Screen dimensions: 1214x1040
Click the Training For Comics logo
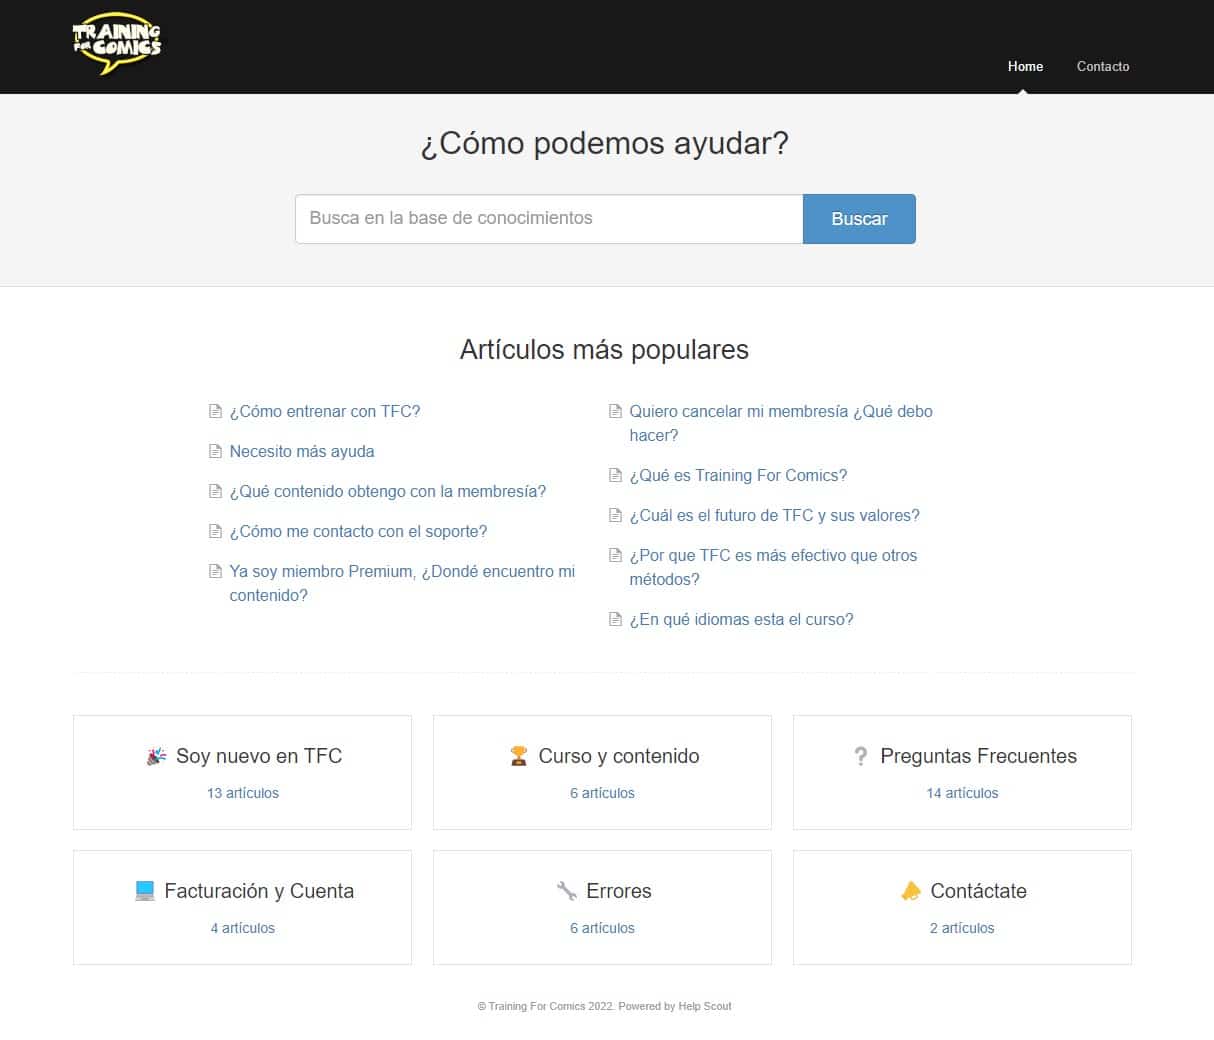pos(117,44)
